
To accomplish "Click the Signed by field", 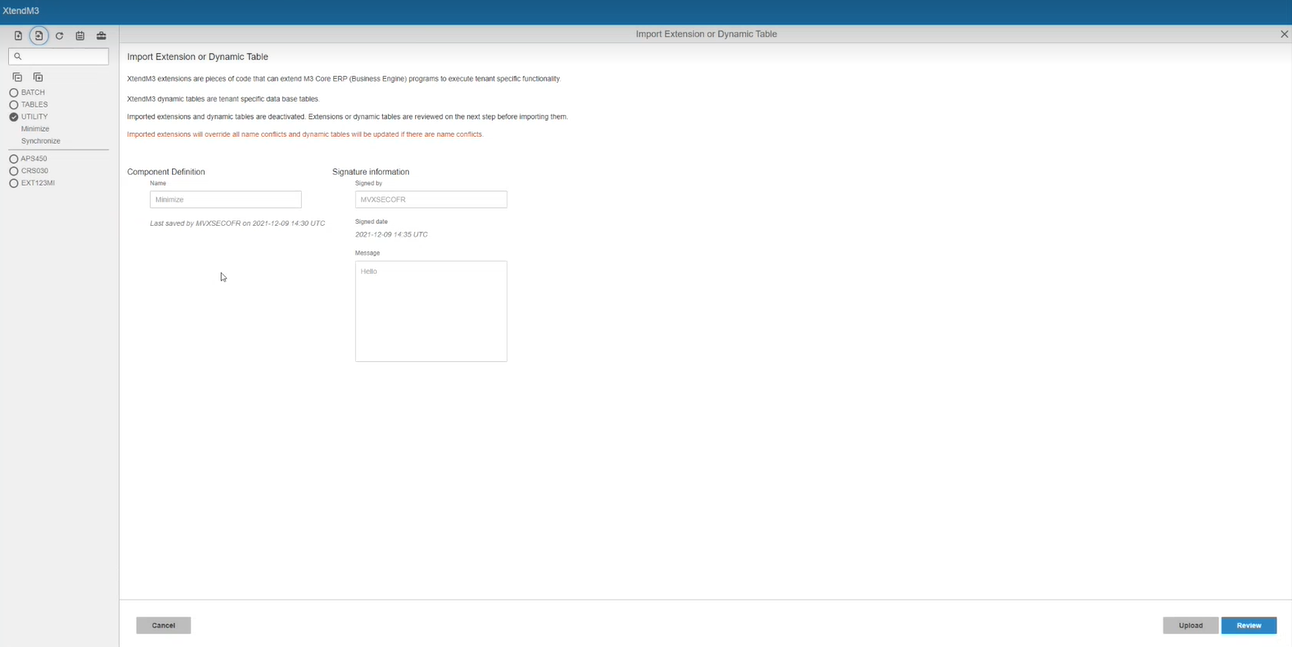I will 431,200.
